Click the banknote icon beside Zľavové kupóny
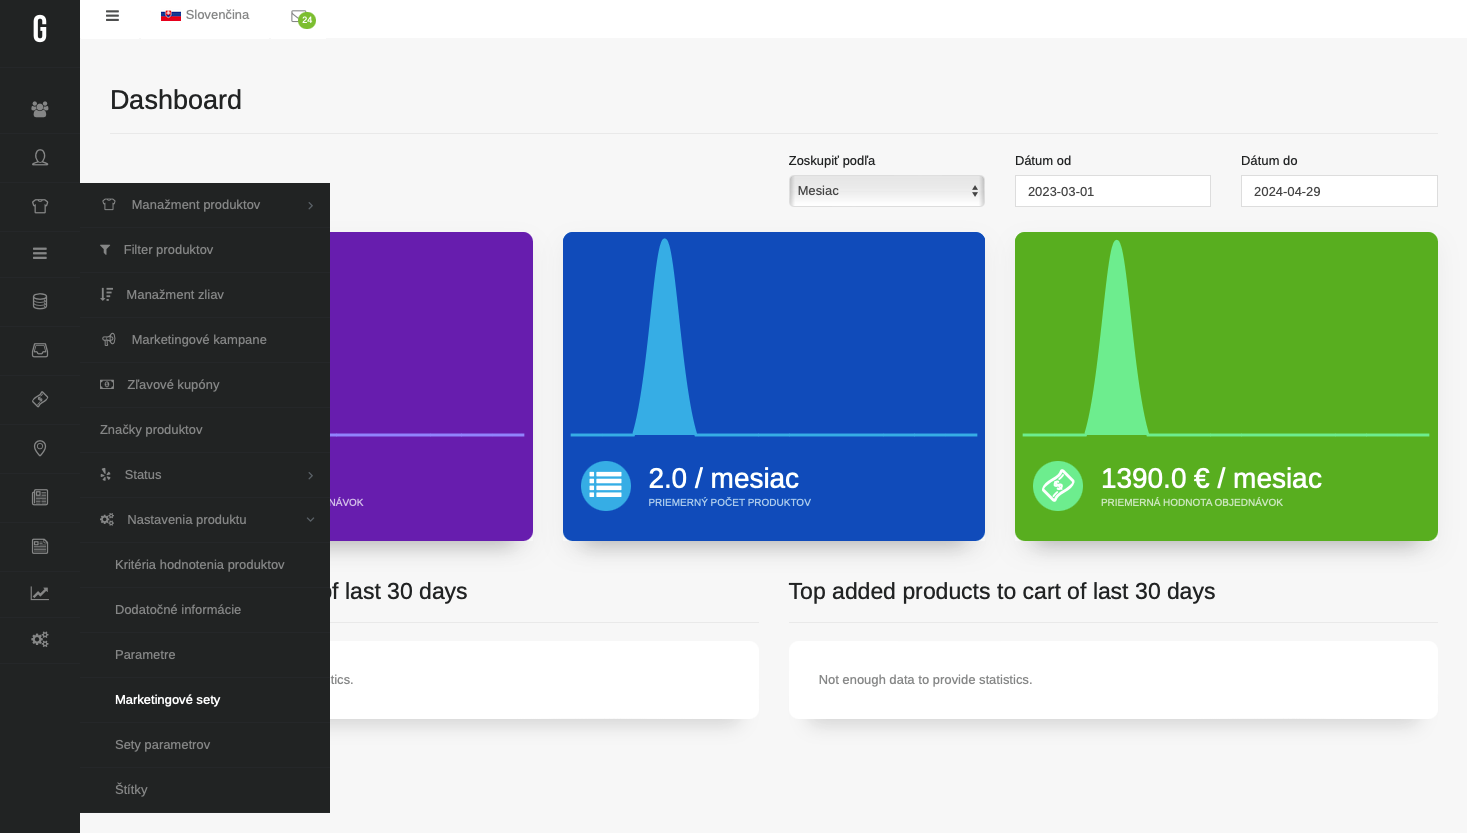The image size is (1467, 833). [107, 385]
